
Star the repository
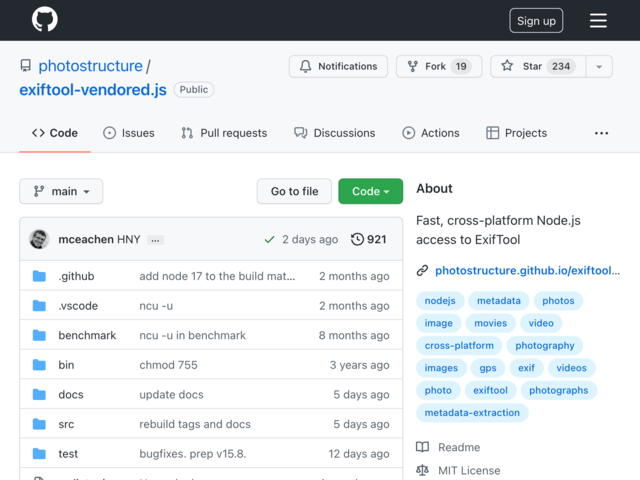click(x=538, y=66)
